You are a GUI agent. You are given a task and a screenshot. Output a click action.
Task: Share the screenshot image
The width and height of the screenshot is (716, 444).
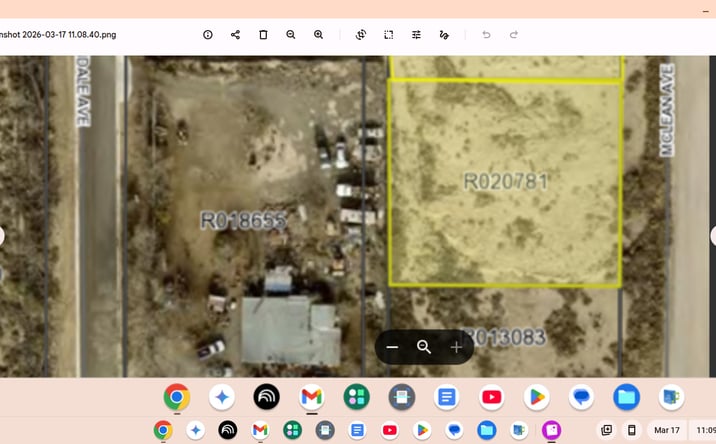(235, 35)
